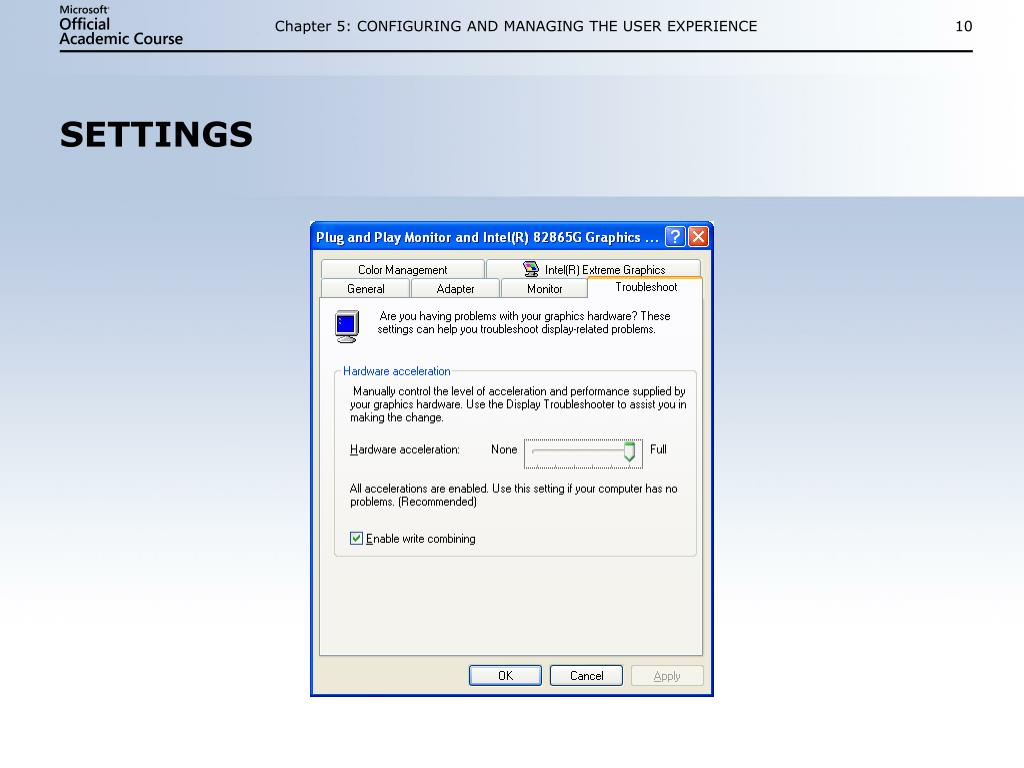
Task: Click the greyed Apply button
Action: (667, 675)
